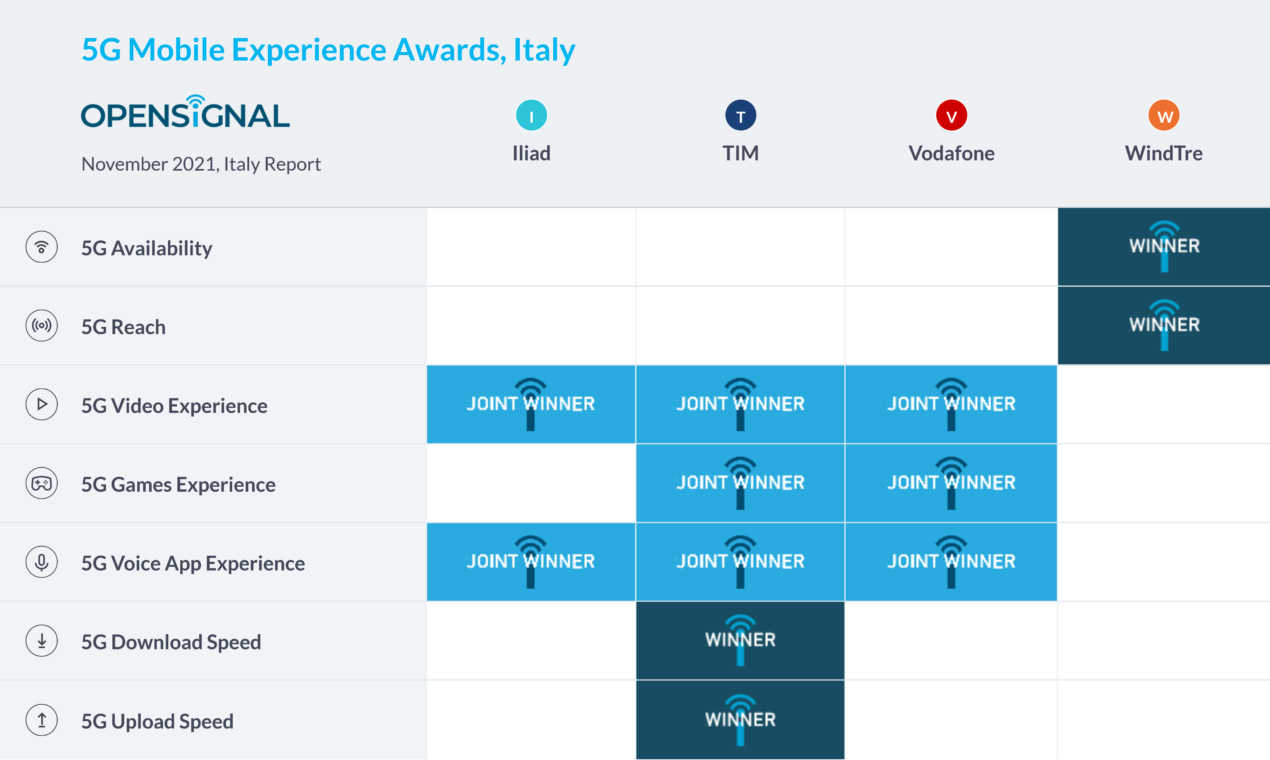
Task: Click the WindTre orange circle icon
Action: tap(1164, 116)
